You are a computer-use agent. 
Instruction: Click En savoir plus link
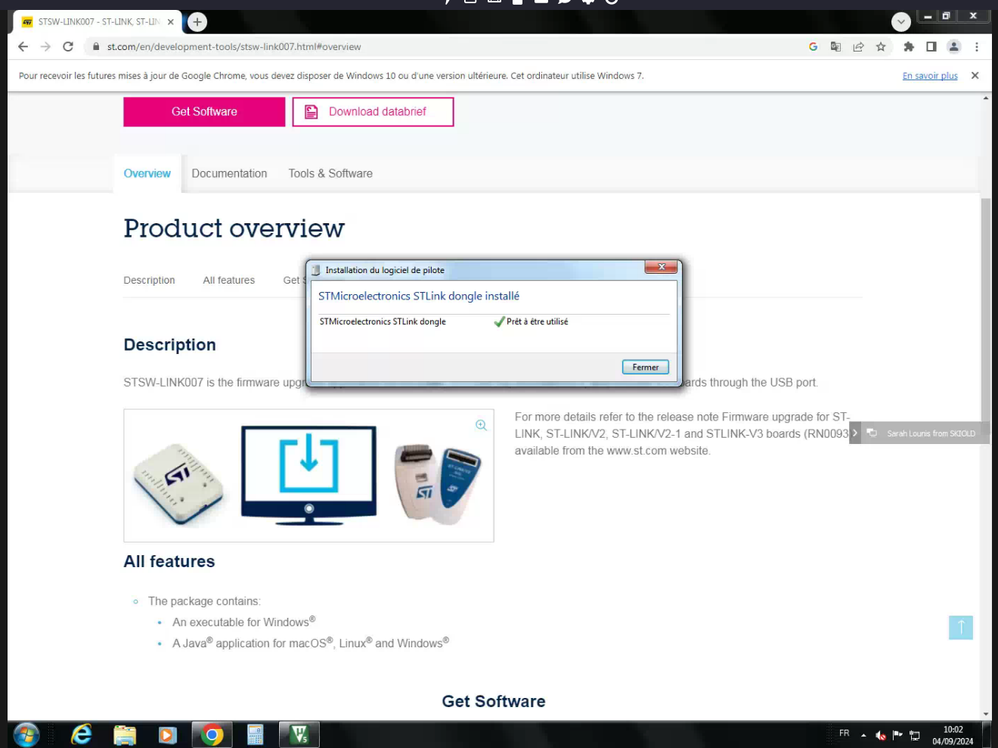(x=930, y=76)
